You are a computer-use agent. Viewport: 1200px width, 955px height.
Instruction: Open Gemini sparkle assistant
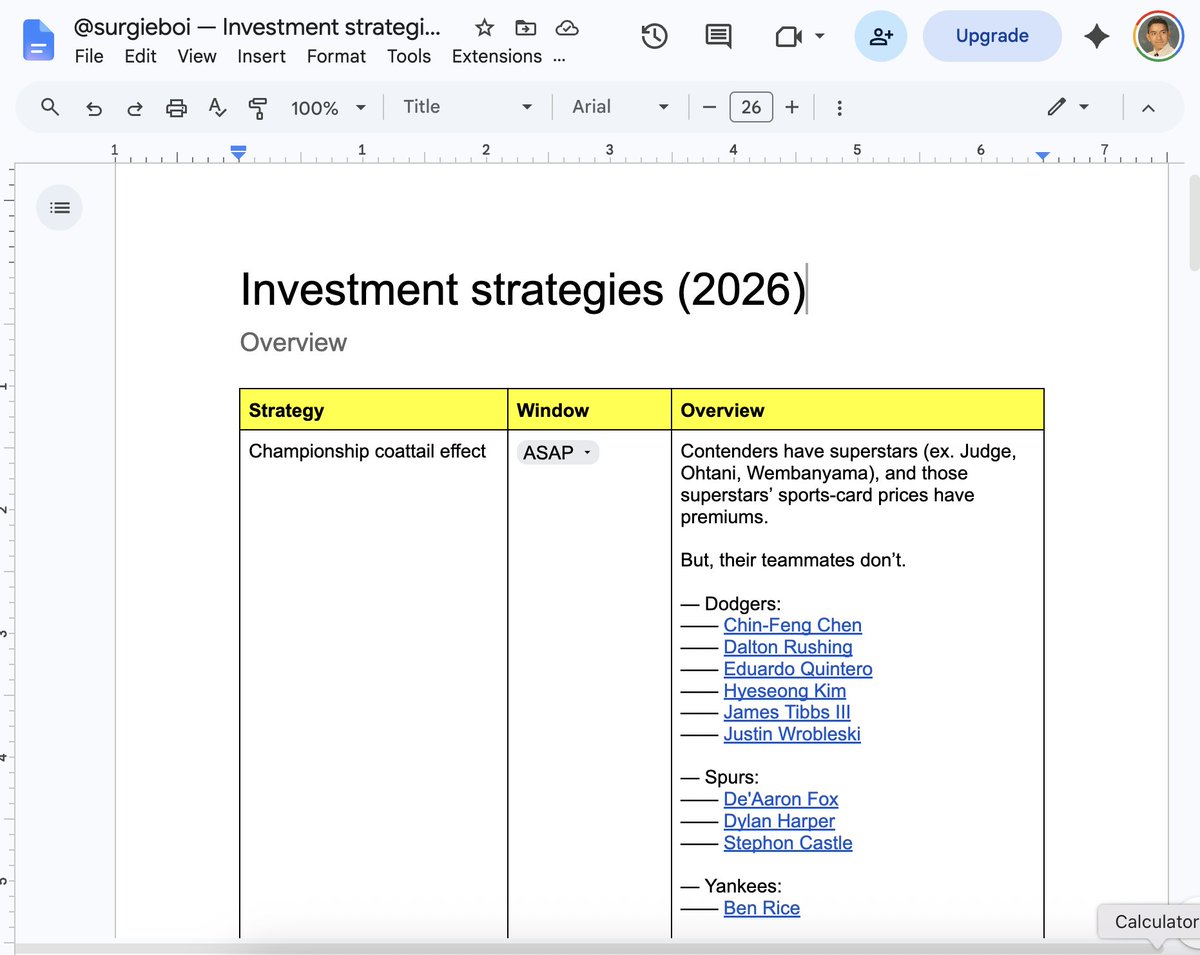(1097, 36)
